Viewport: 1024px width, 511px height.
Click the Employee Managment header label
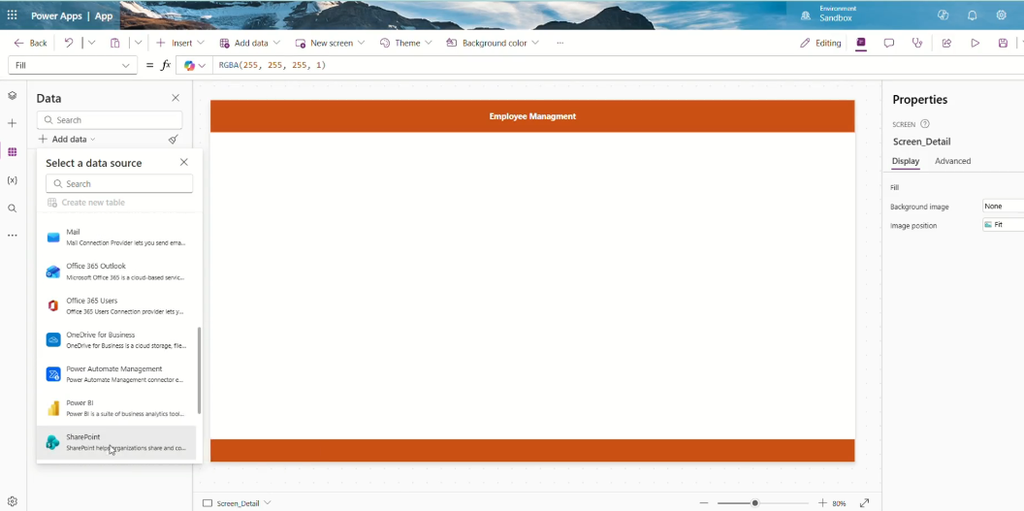click(532, 116)
